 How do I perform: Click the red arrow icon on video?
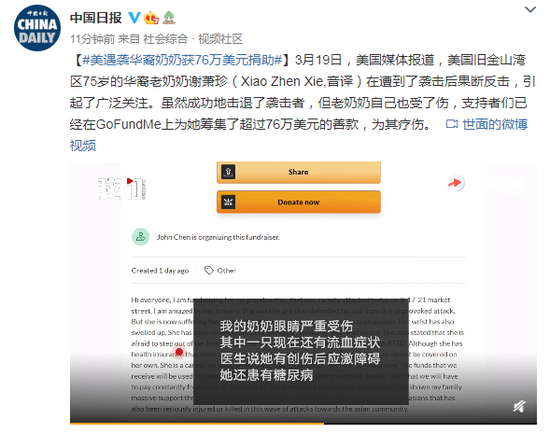click(x=456, y=183)
